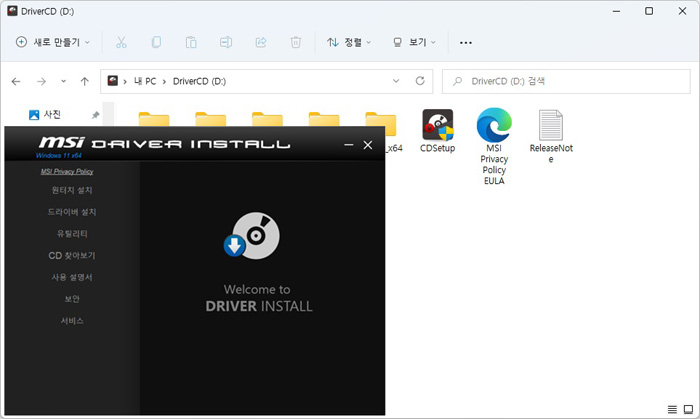Open the 보기 view dropdown
The image size is (700, 419).
tap(414, 42)
